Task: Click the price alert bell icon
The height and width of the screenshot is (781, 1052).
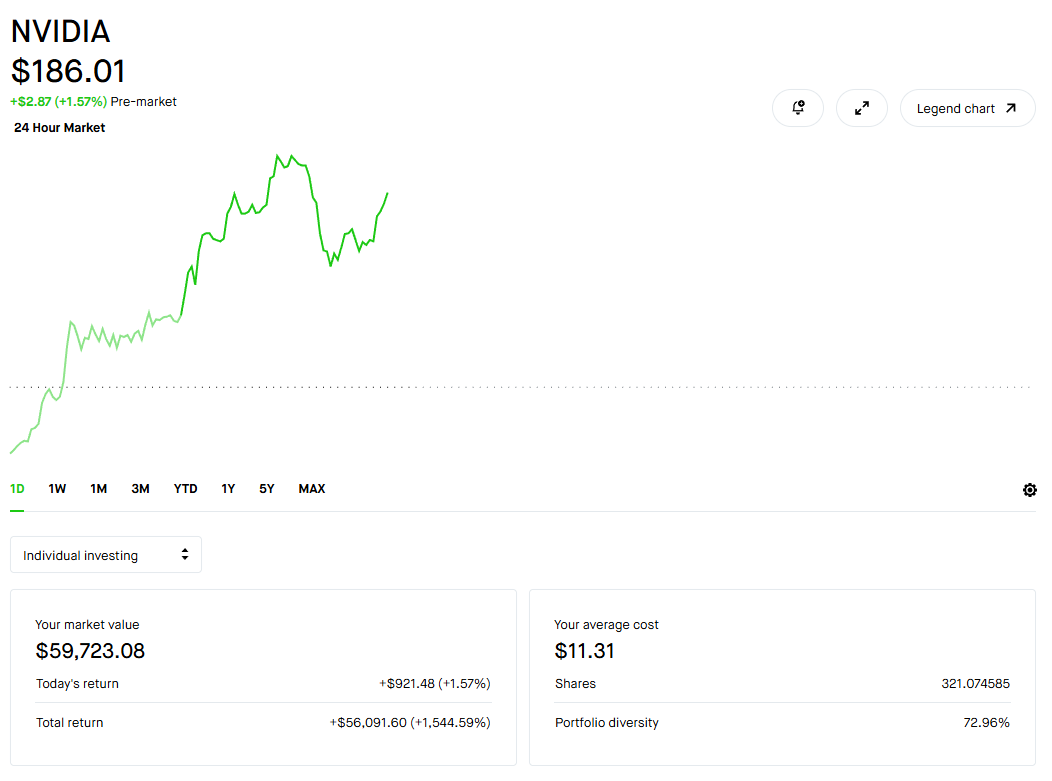Action: [x=798, y=108]
